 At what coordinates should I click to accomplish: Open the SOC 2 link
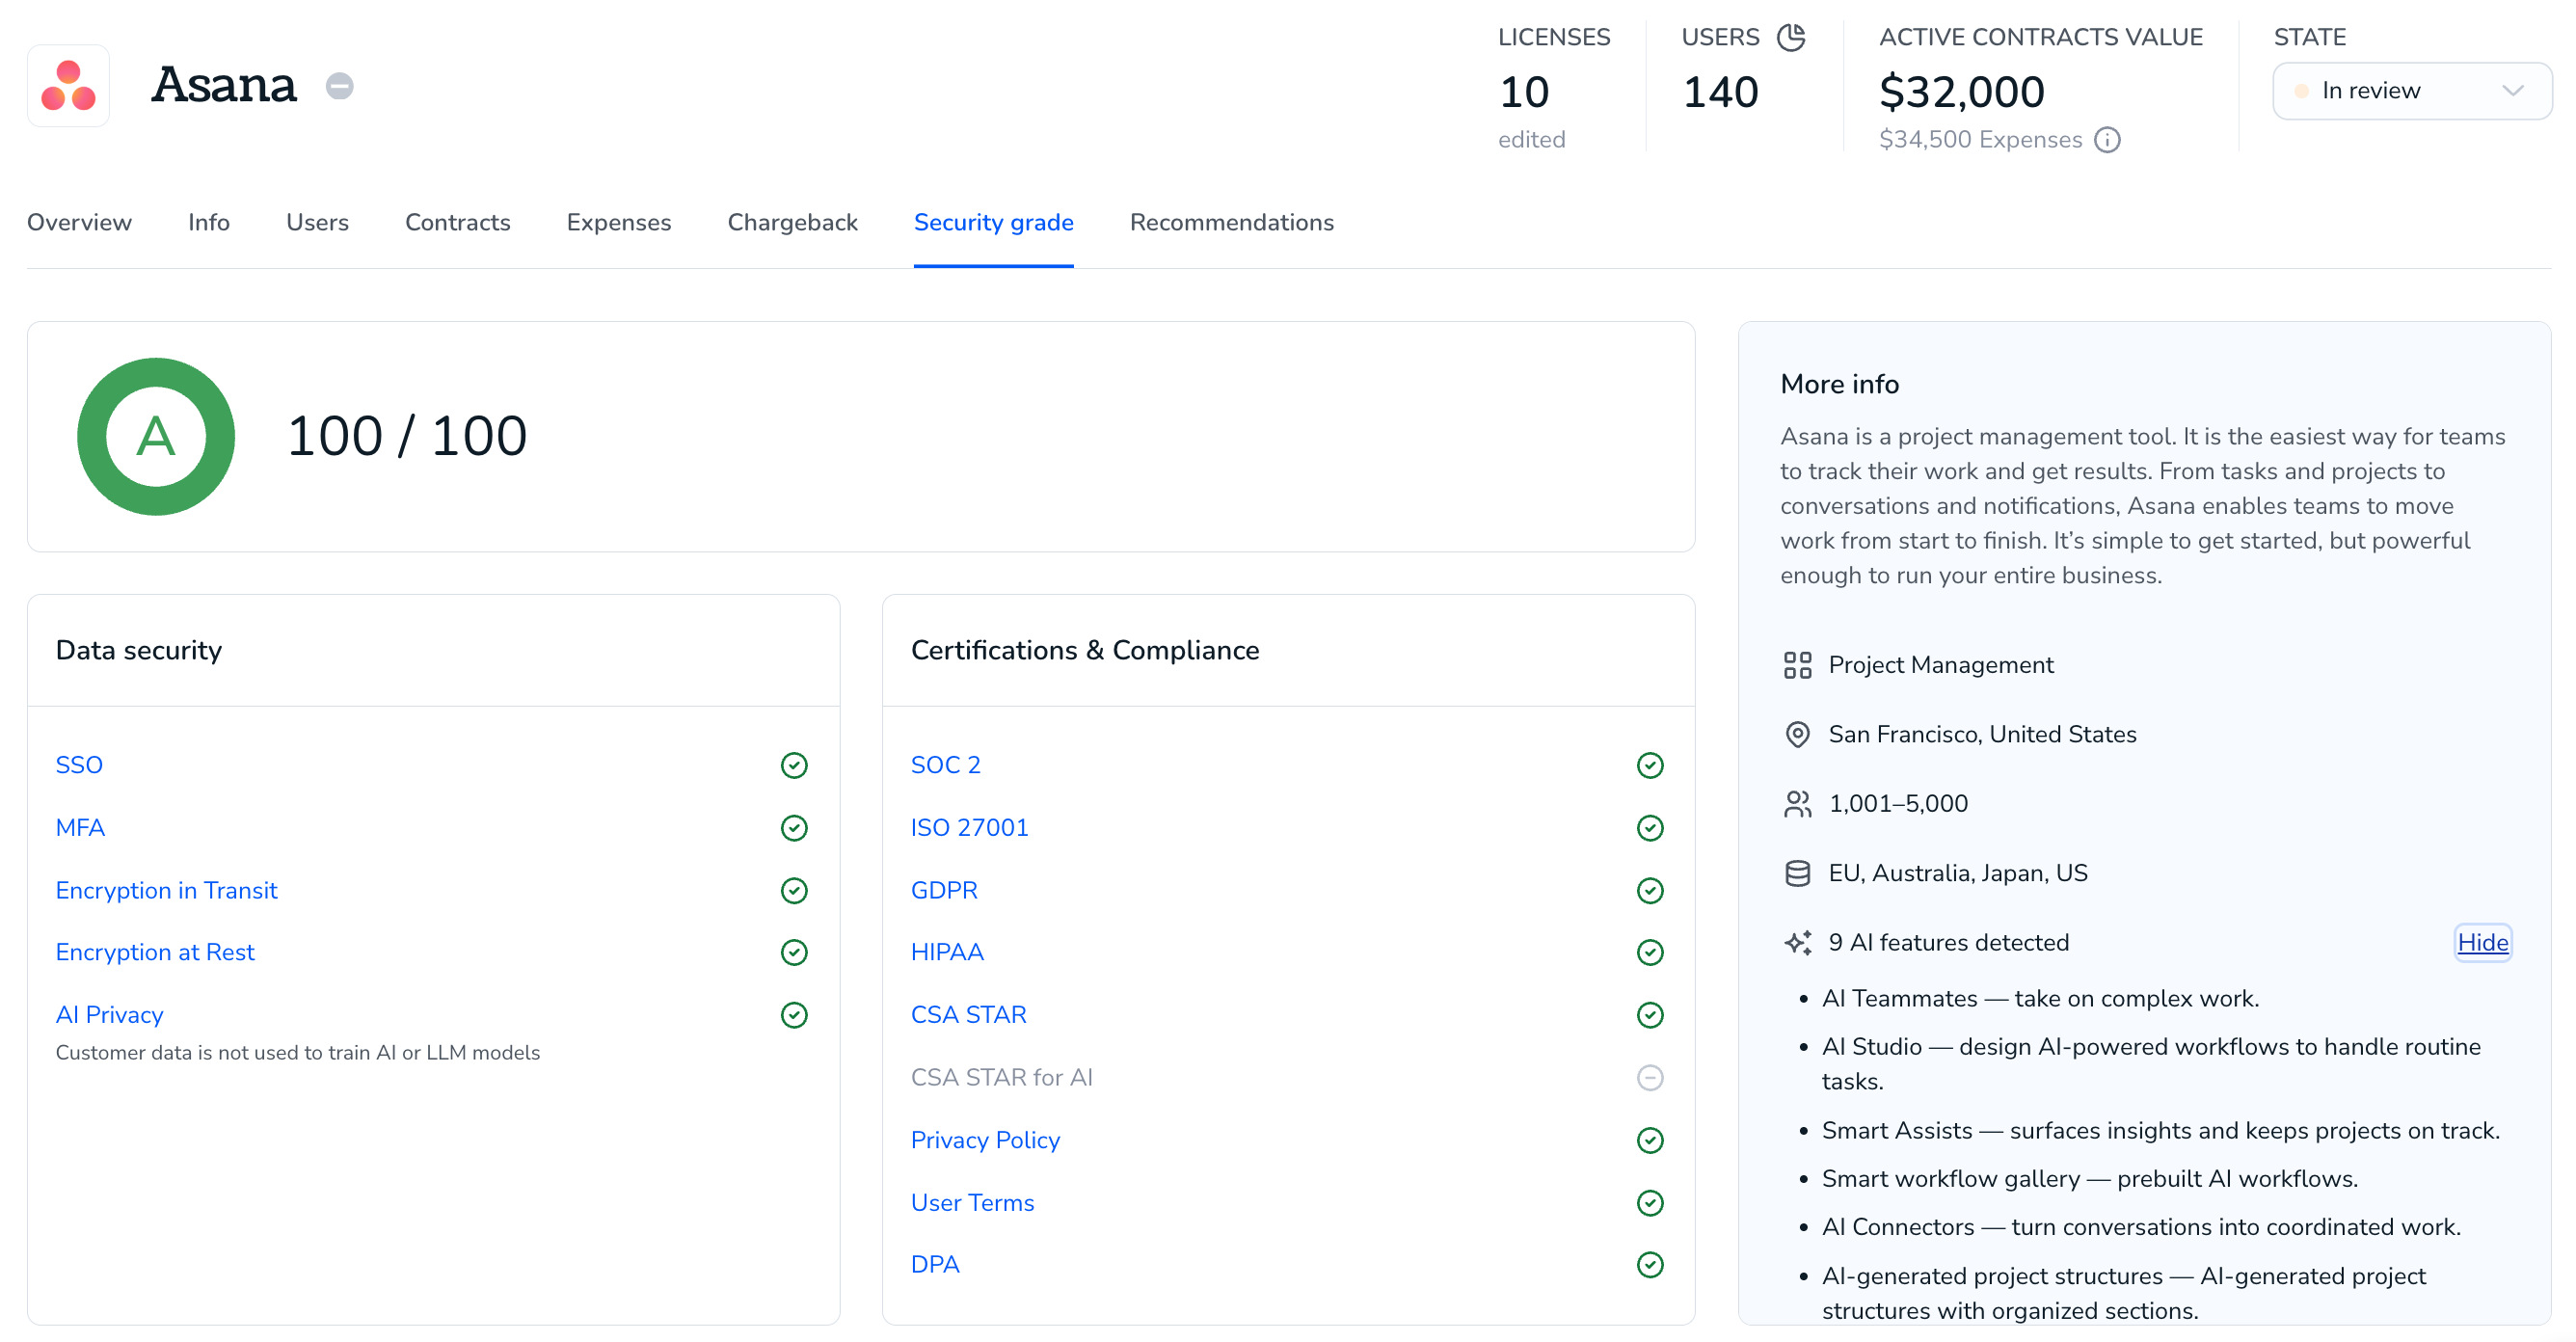[945, 765]
